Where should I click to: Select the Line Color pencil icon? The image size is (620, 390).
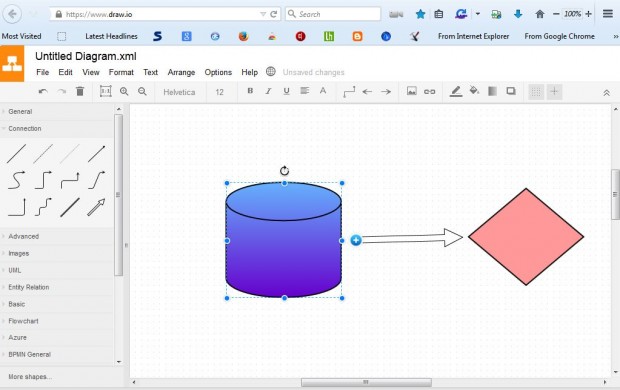click(x=456, y=91)
